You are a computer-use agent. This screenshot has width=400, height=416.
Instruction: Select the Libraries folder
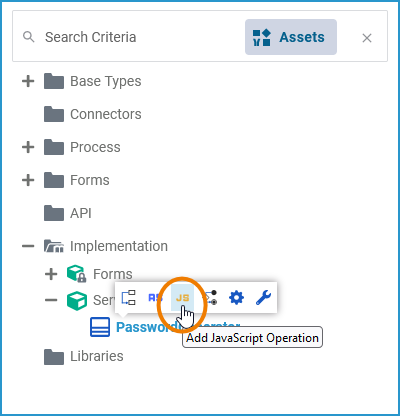coord(84,356)
